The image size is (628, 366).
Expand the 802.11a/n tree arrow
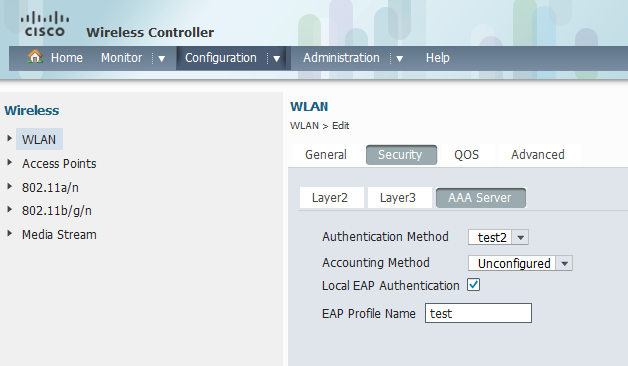[x=10, y=186]
